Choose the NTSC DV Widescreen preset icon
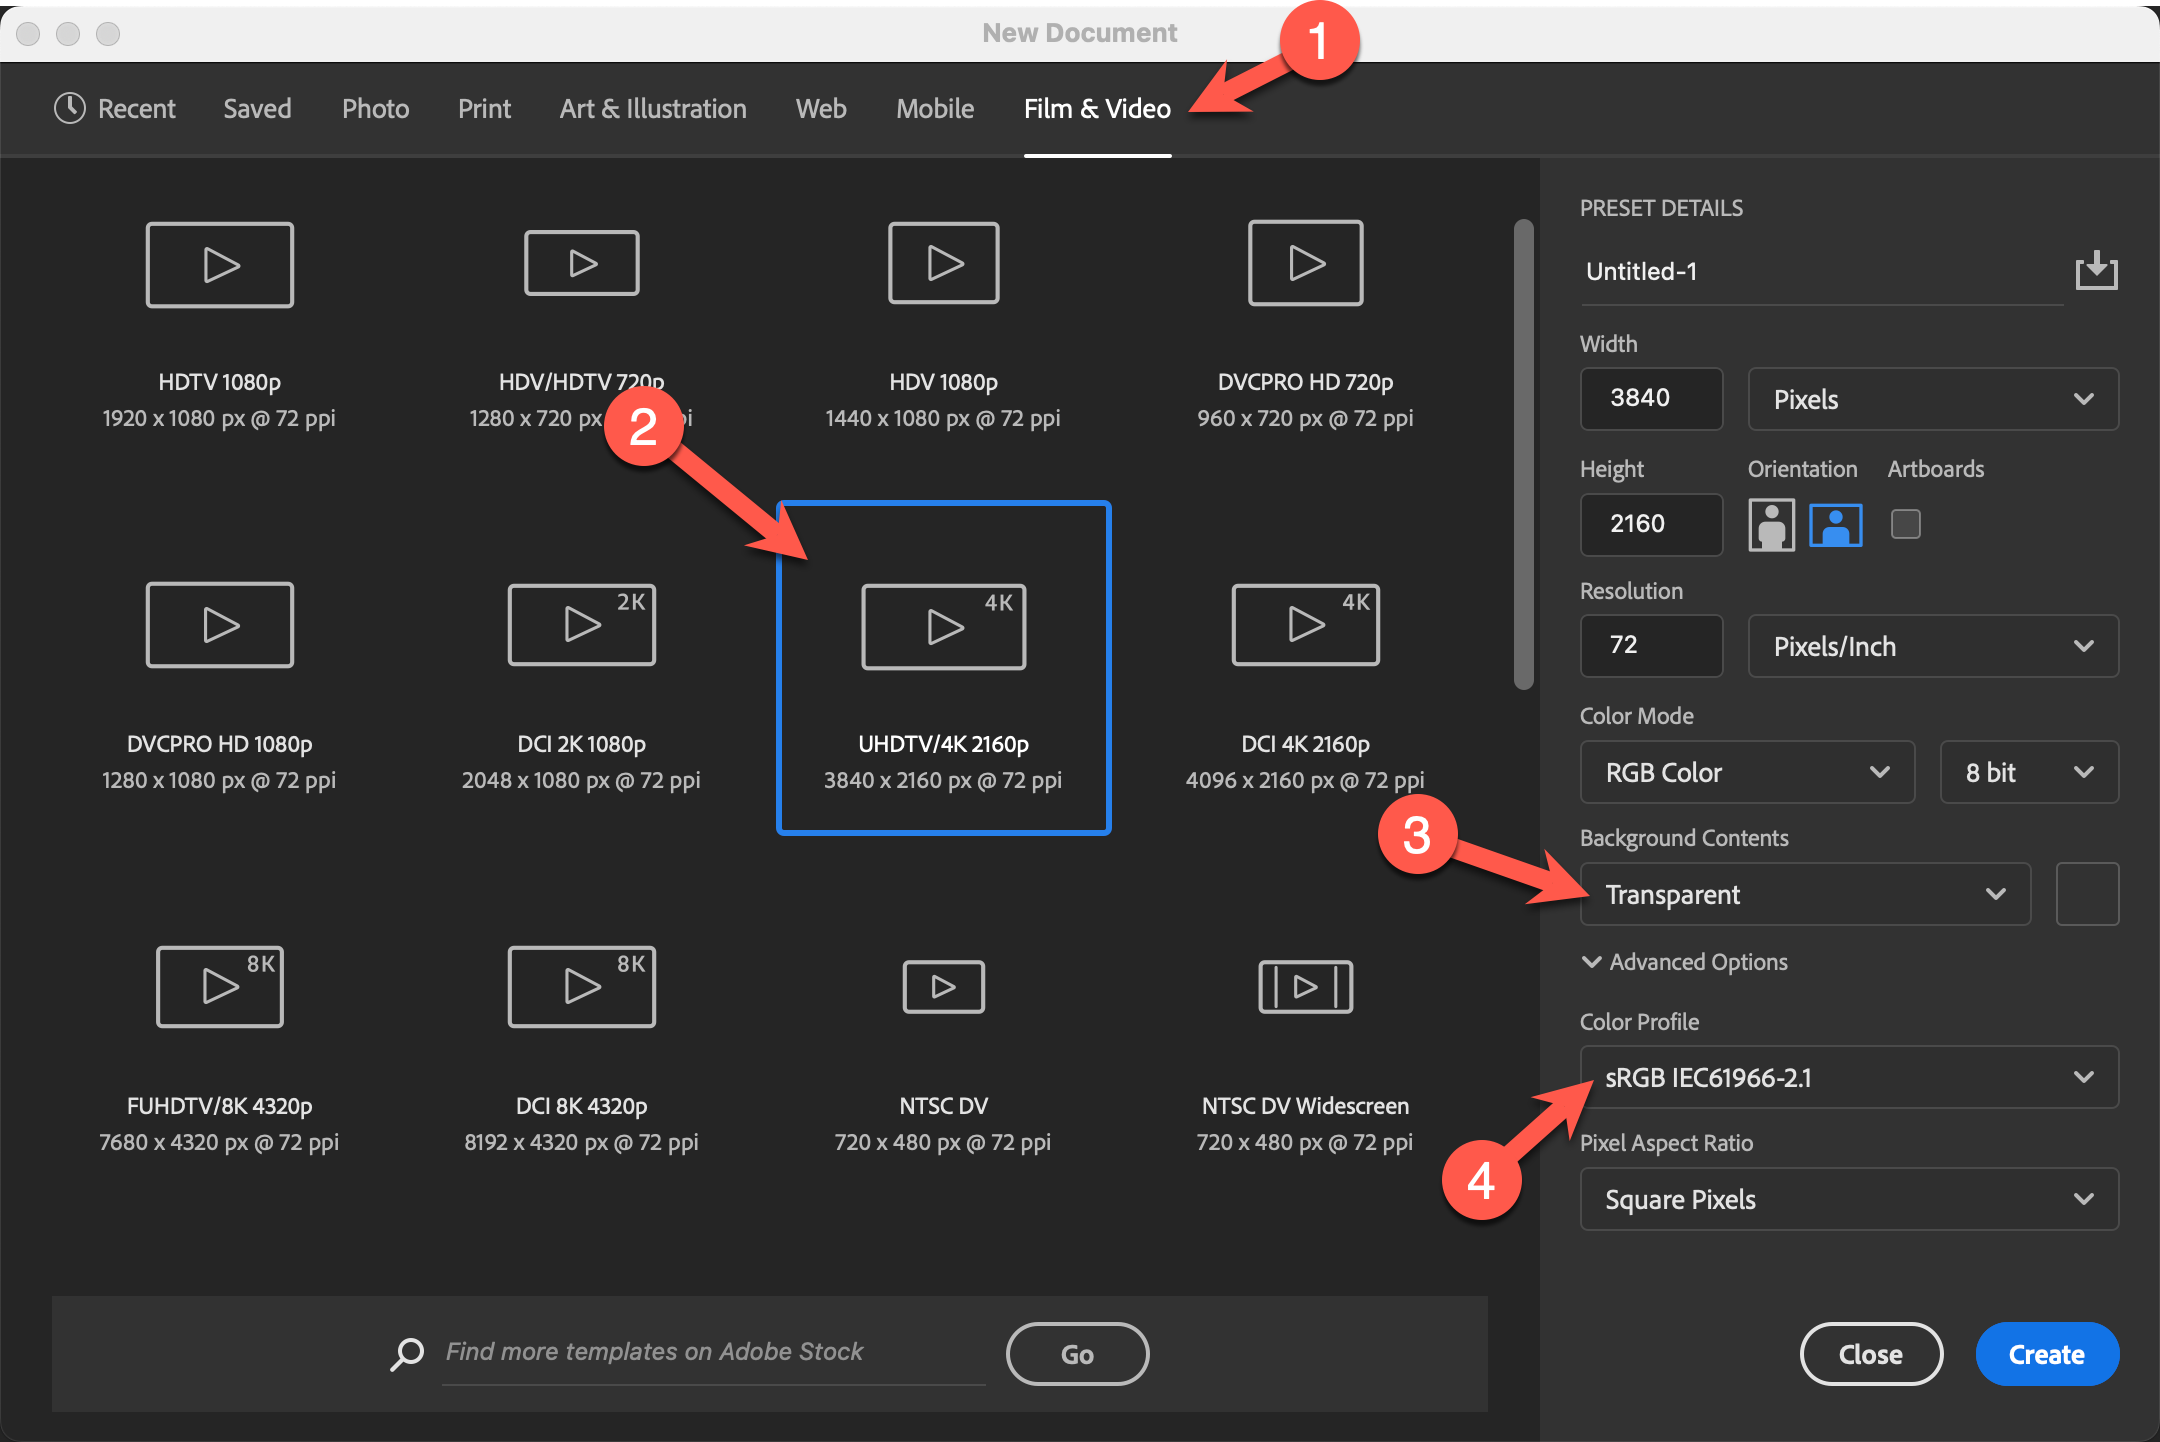The image size is (2160, 1442). pos(1305,987)
